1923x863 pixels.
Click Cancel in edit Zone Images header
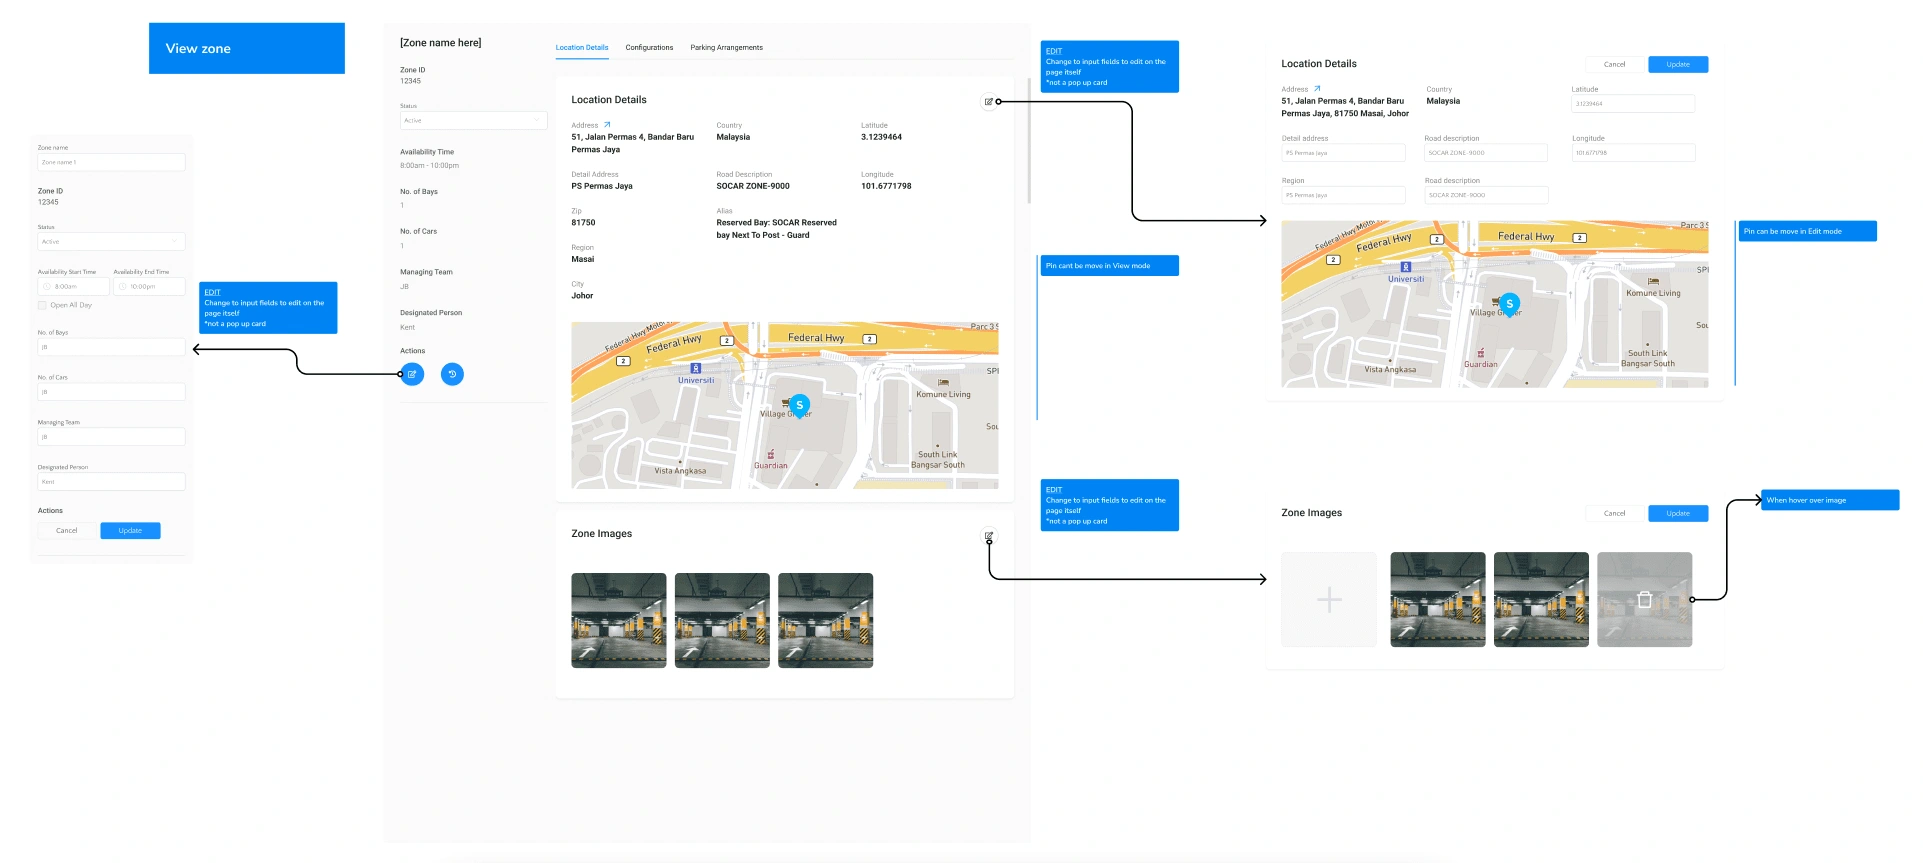coord(1615,513)
